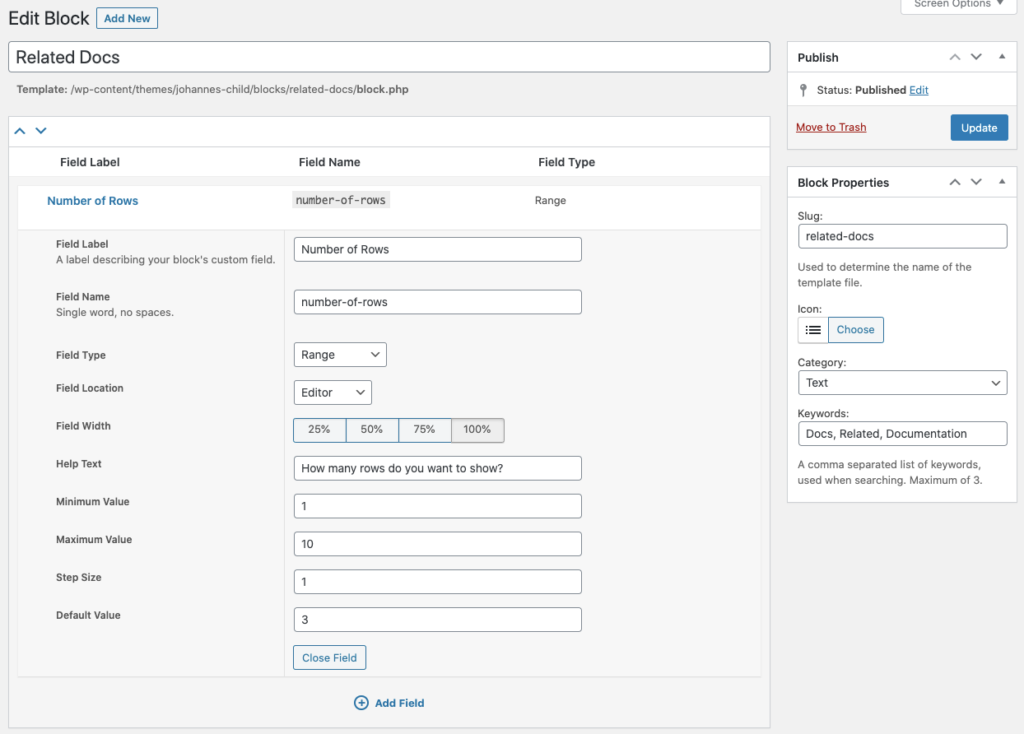Click the Field Name input with number-of-rows
This screenshot has height=734, width=1024.
point(438,302)
